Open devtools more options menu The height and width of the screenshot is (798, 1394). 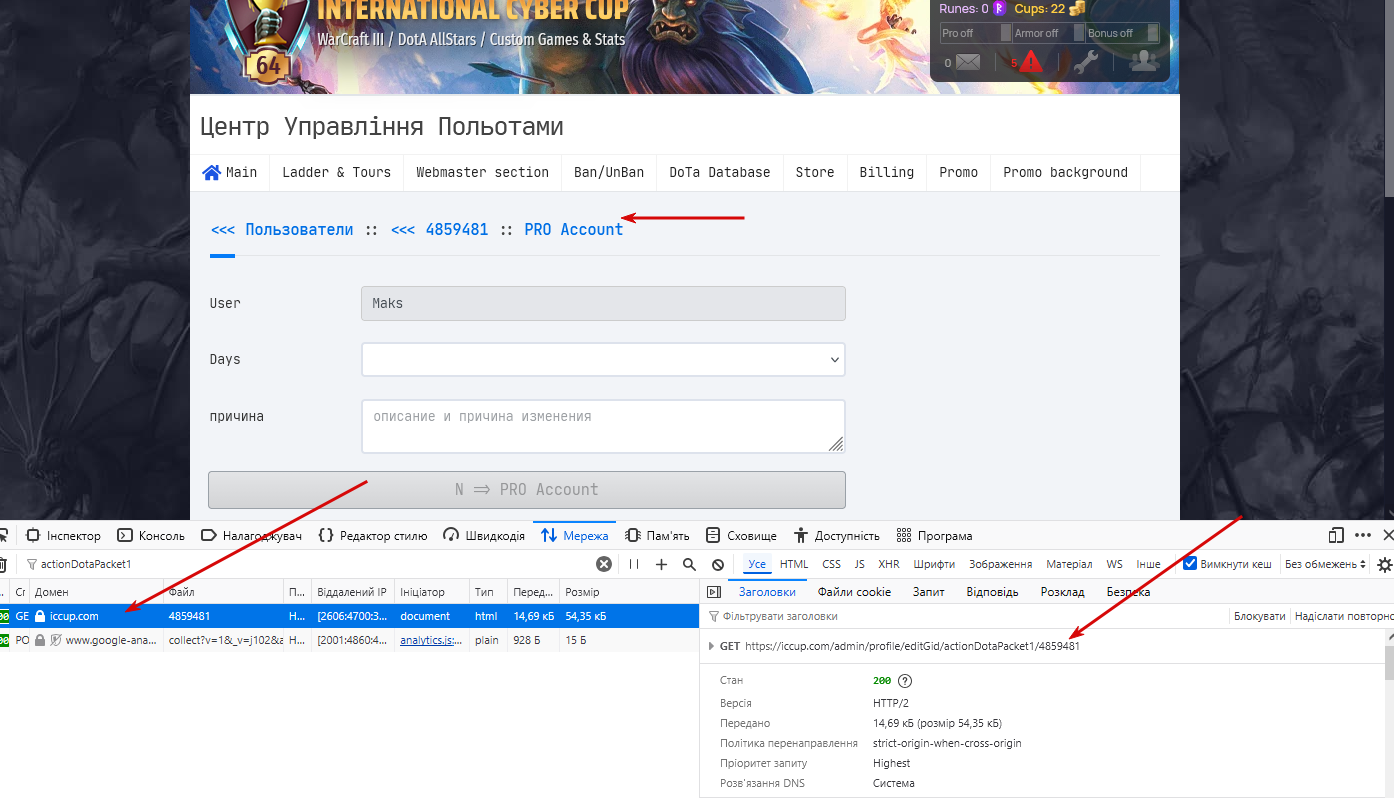click(1363, 535)
